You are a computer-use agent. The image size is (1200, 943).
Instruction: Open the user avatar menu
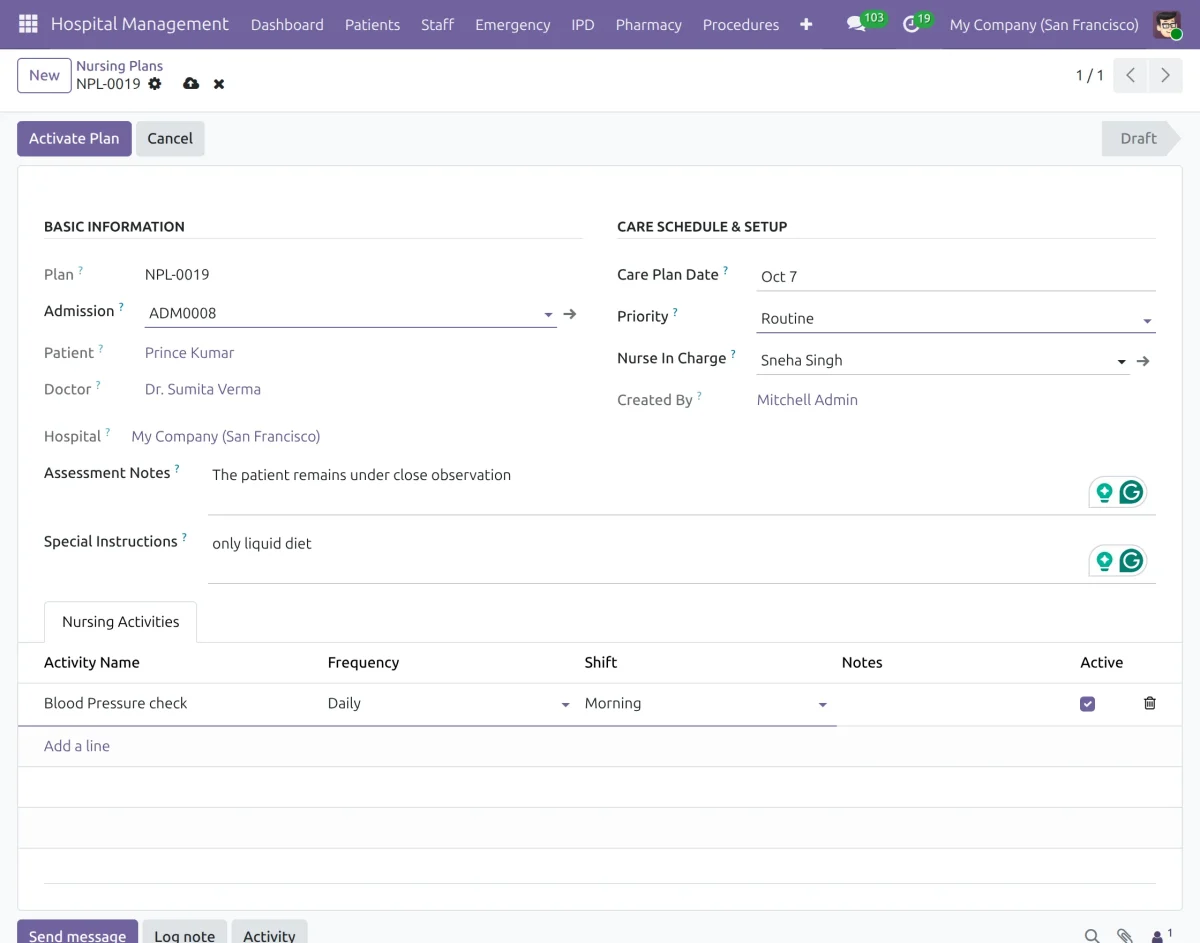(x=1167, y=24)
